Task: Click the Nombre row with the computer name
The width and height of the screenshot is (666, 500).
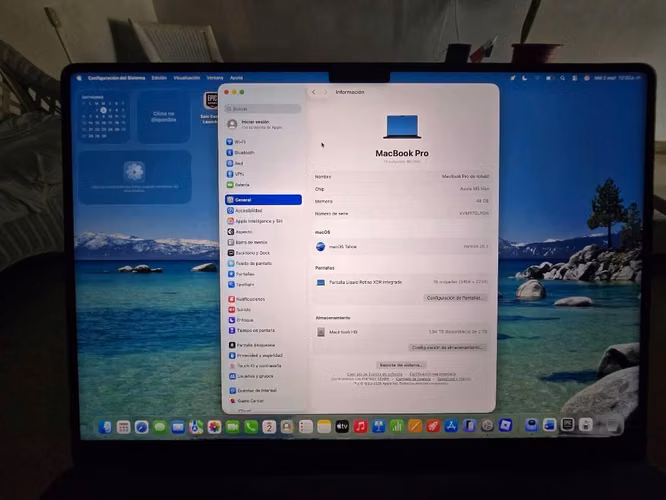Action: pos(401,176)
